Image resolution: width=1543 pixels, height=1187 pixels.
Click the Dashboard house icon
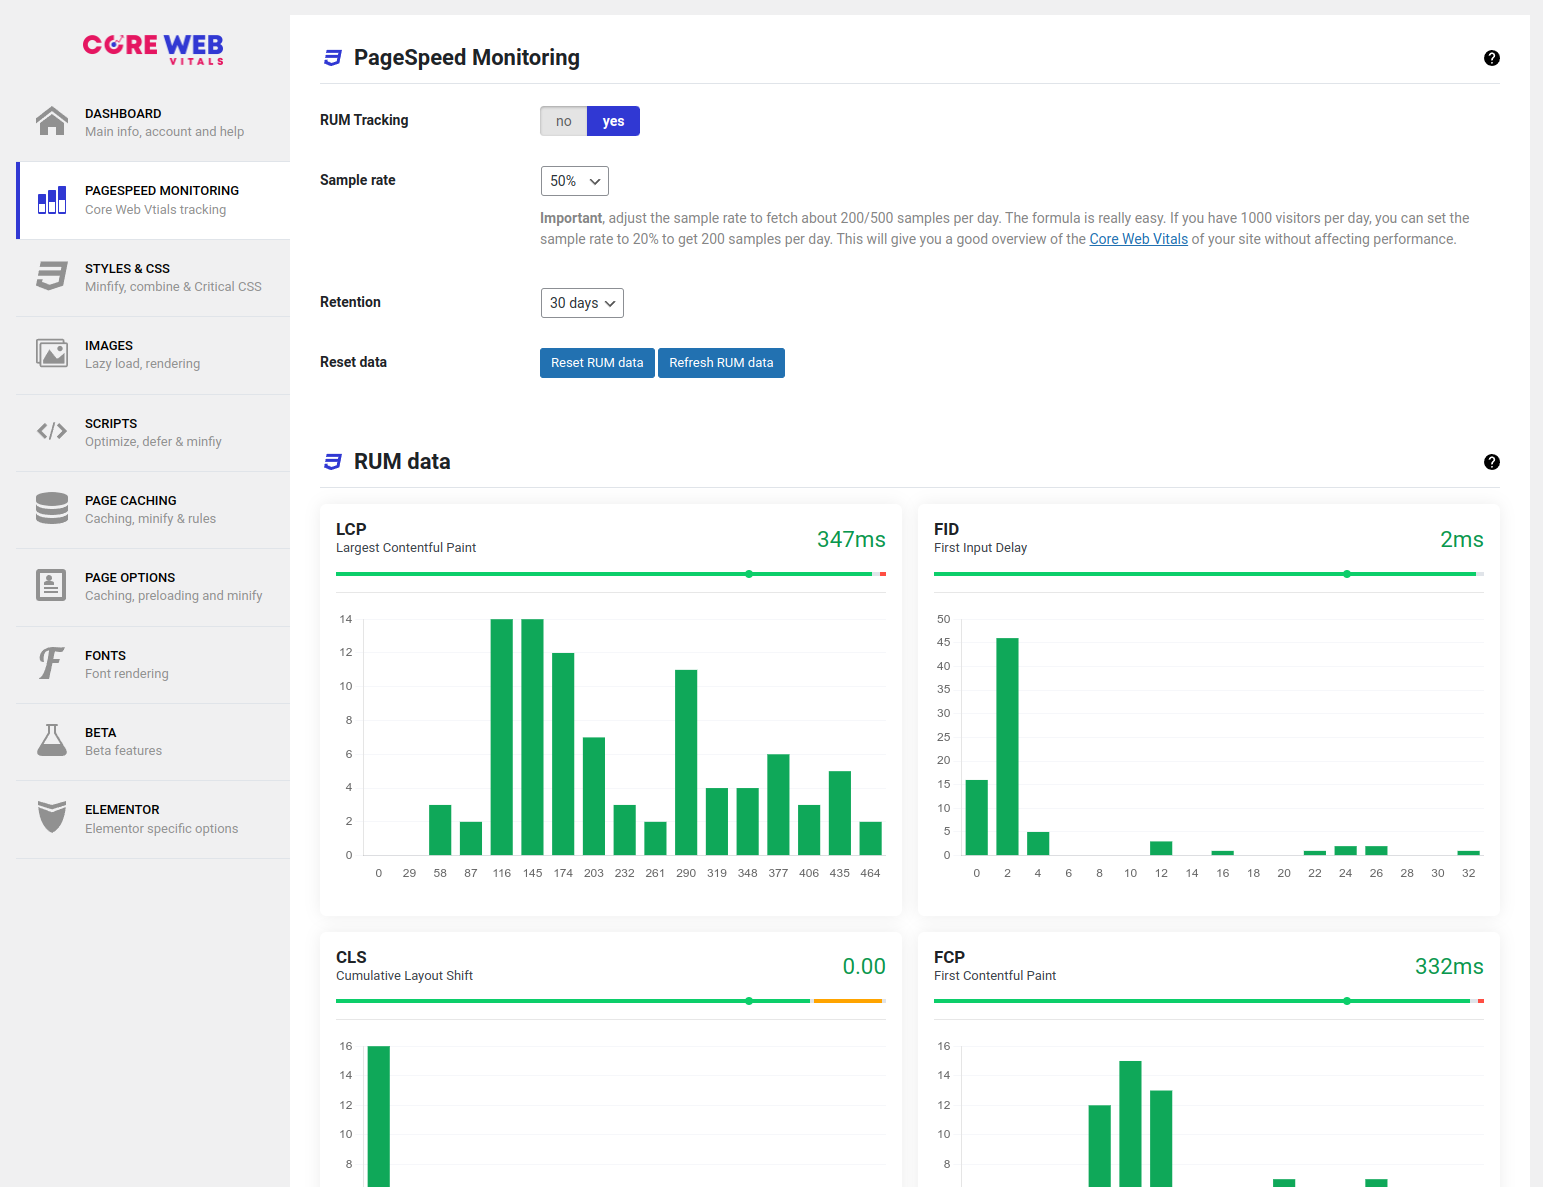[52, 121]
